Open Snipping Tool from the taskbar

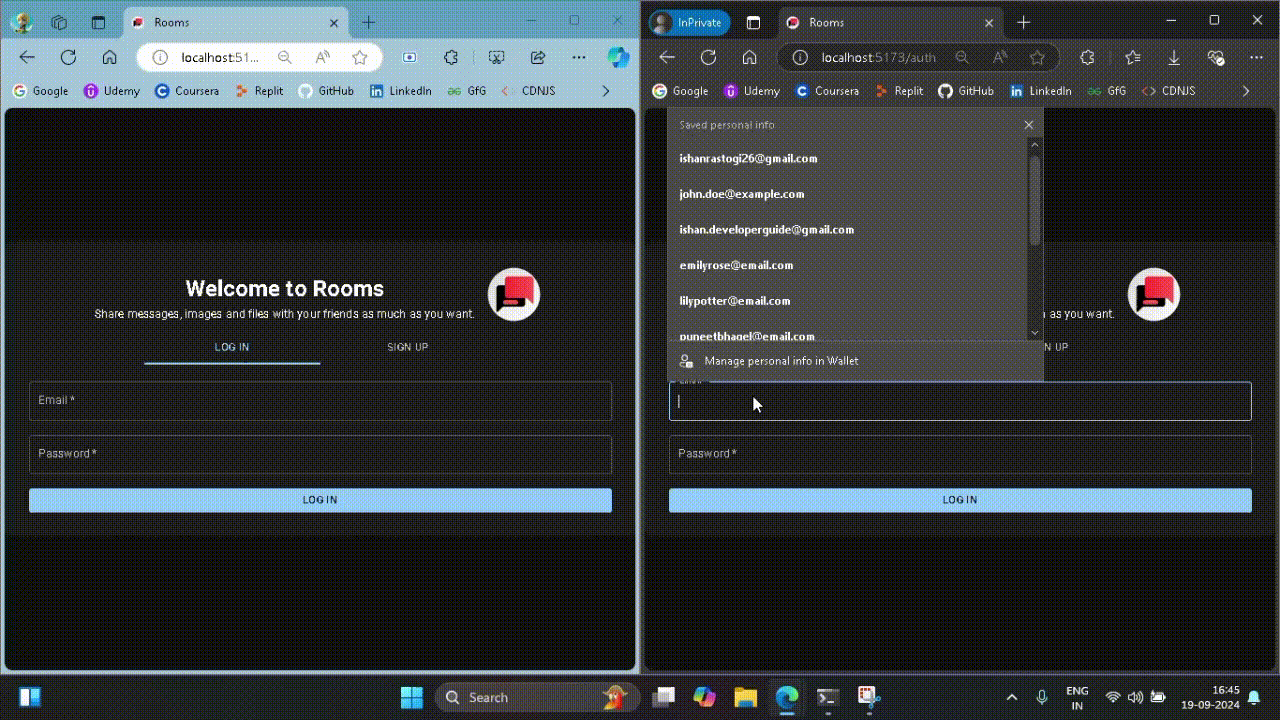pos(867,697)
